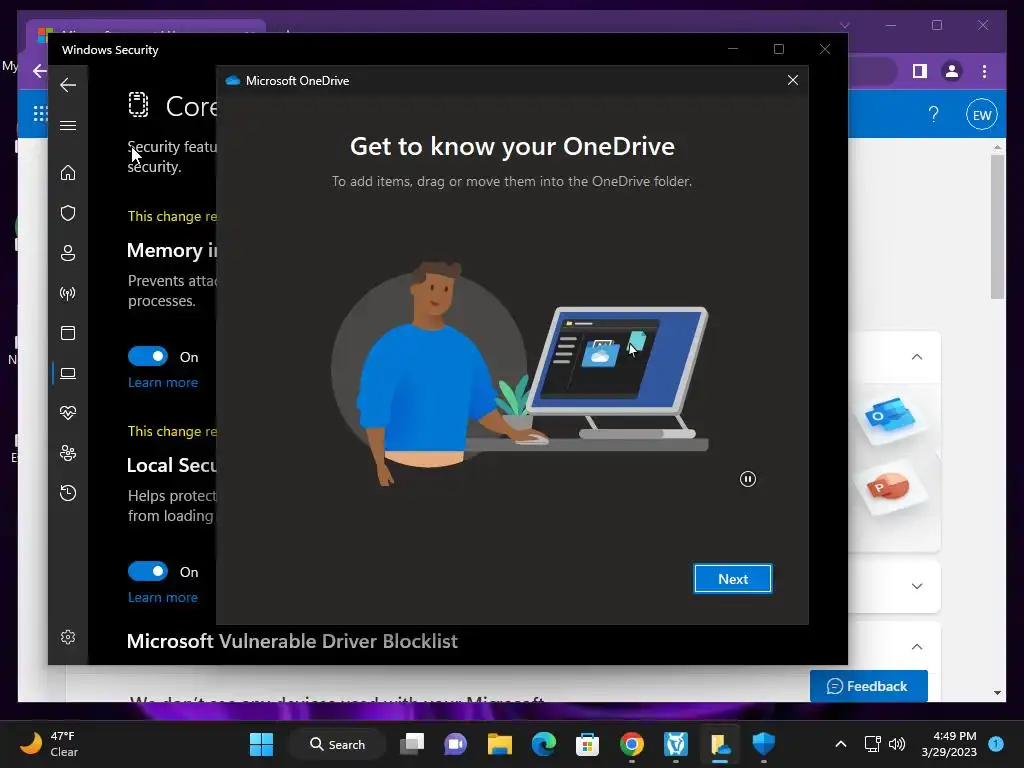This screenshot has height=768, width=1024.
Task: Open the Chrome profile icon
Action: [952, 71]
